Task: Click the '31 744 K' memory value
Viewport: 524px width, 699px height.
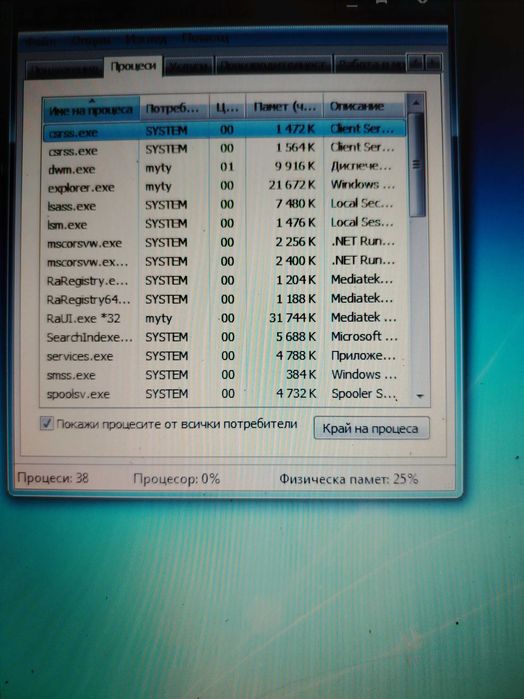Action: tap(293, 317)
